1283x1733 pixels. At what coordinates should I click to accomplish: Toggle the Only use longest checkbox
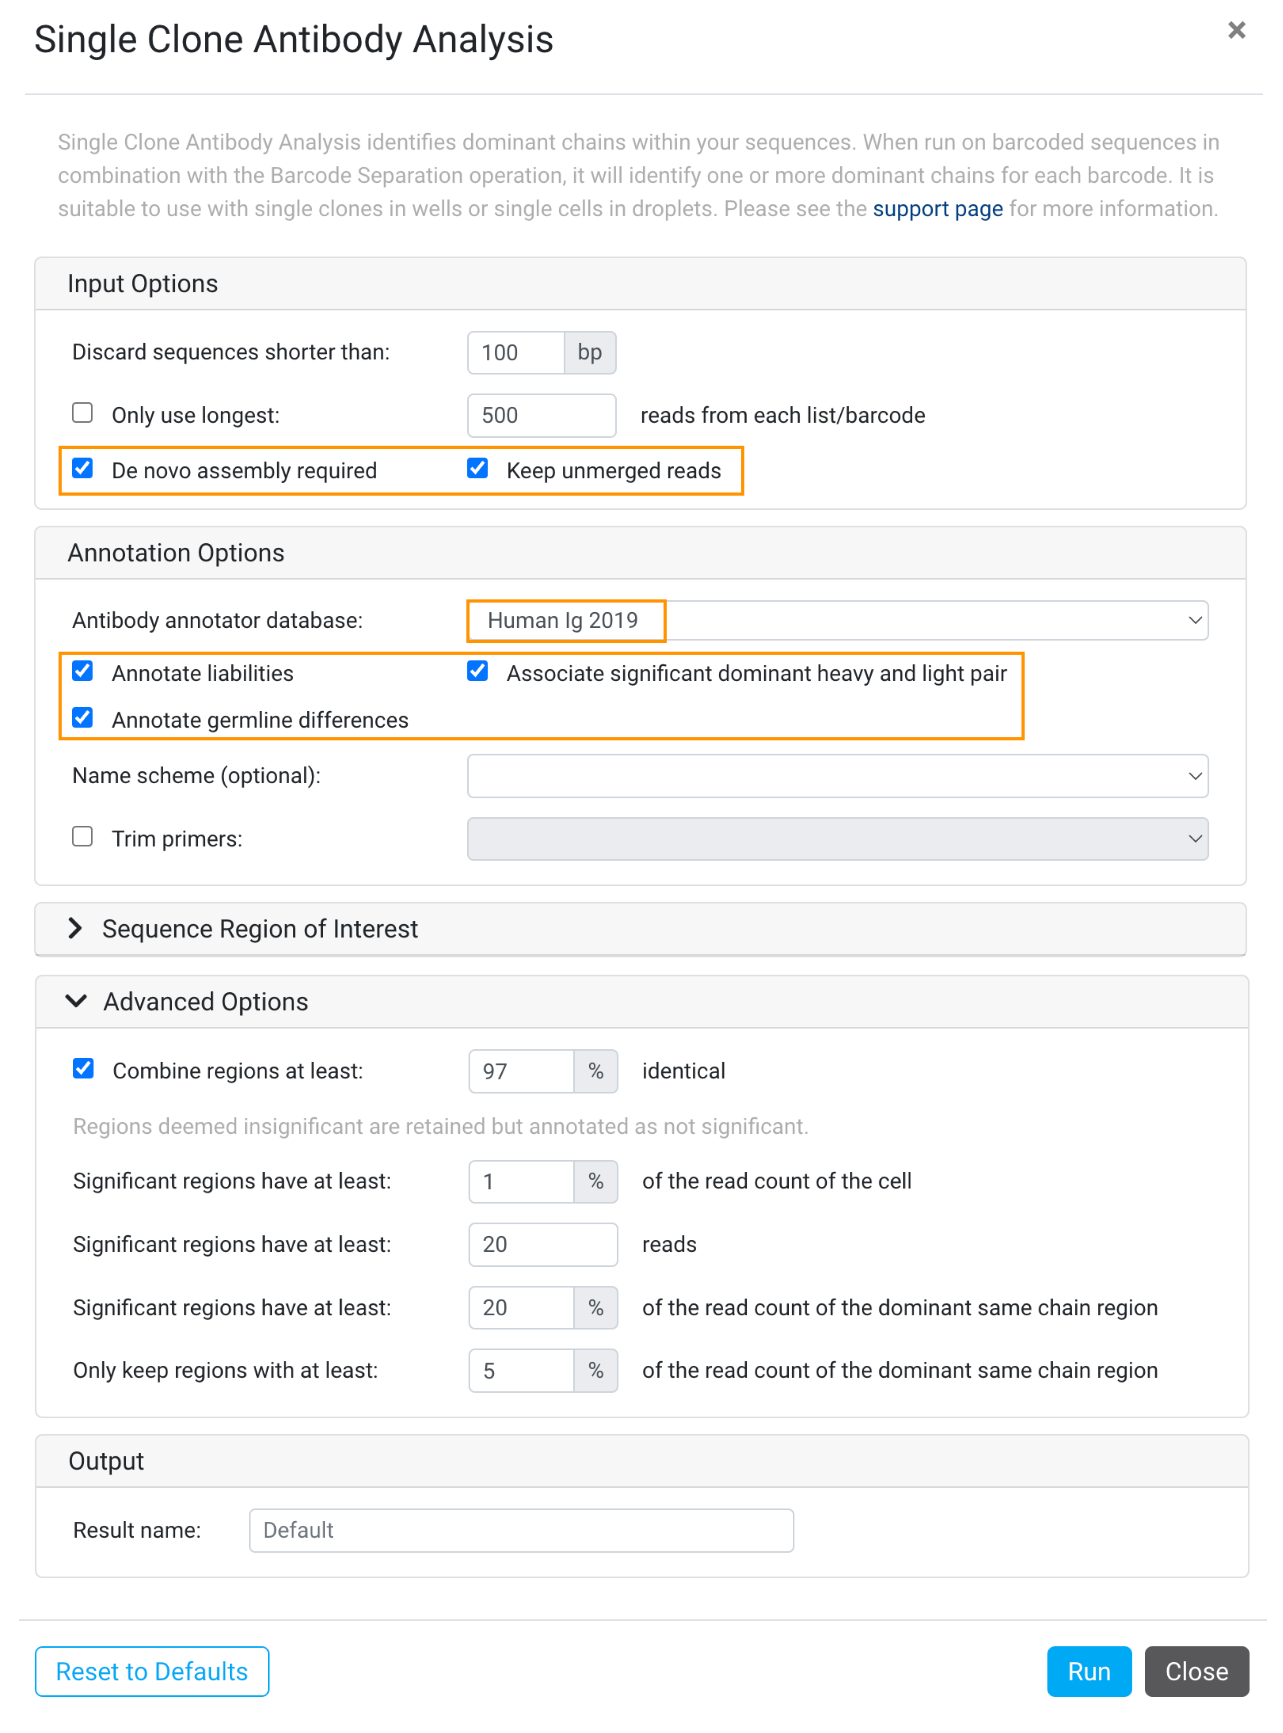(83, 413)
